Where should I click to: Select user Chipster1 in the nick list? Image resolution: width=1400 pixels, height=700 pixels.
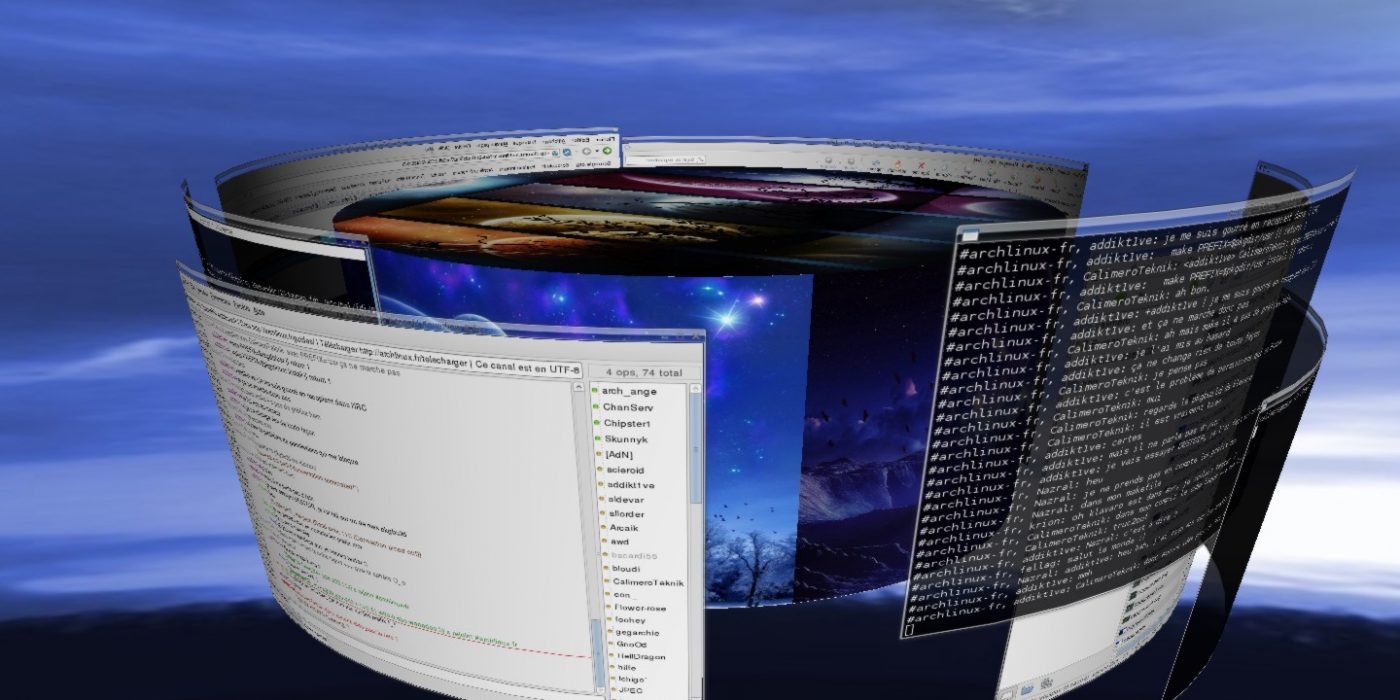point(627,423)
